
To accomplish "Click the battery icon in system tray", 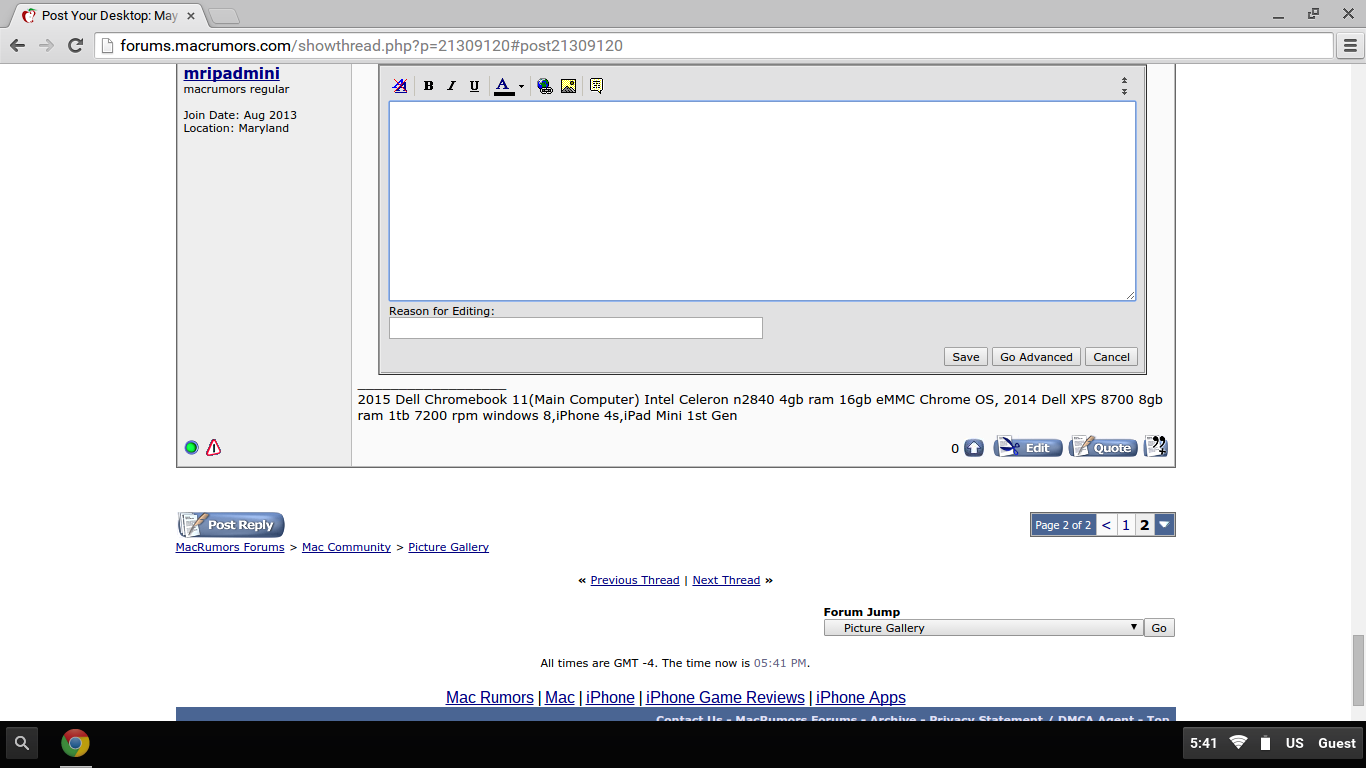I will click(x=1266, y=743).
